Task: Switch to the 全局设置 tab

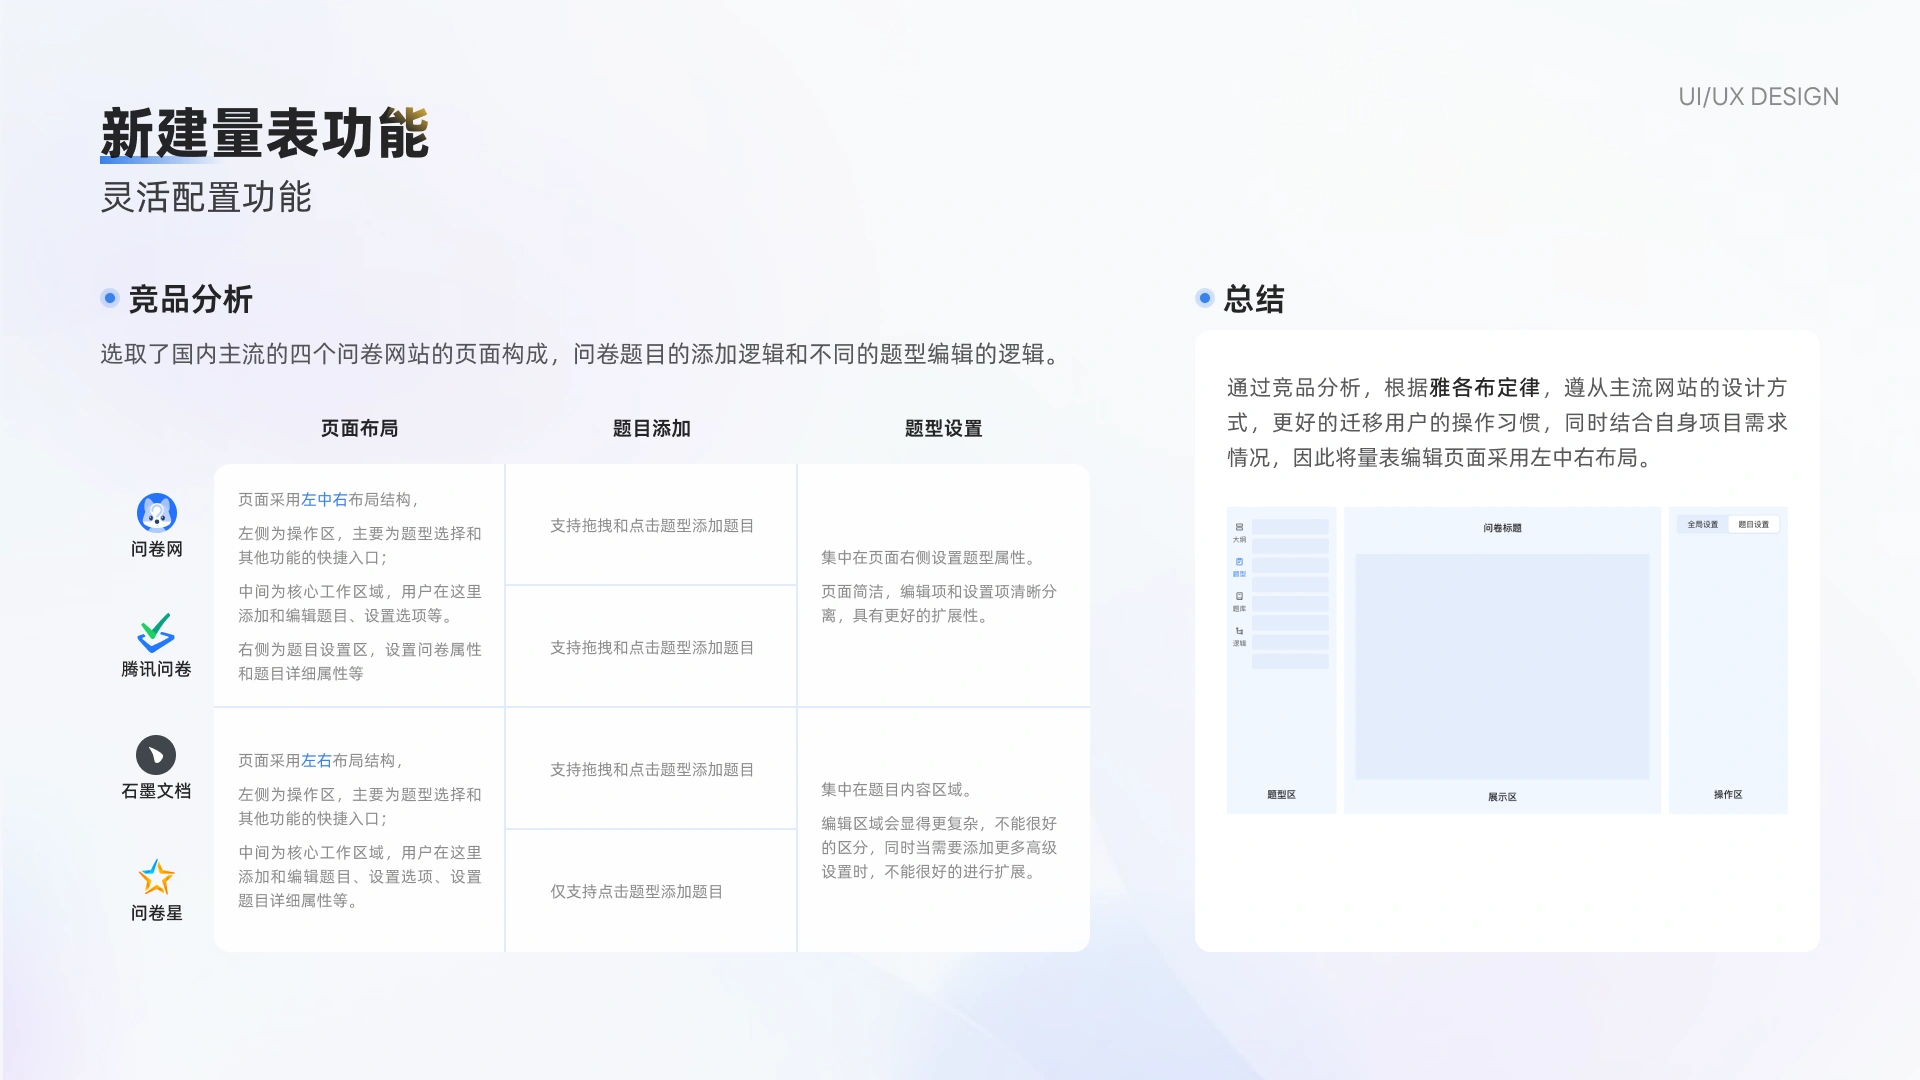Action: (x=1703, y=524)
